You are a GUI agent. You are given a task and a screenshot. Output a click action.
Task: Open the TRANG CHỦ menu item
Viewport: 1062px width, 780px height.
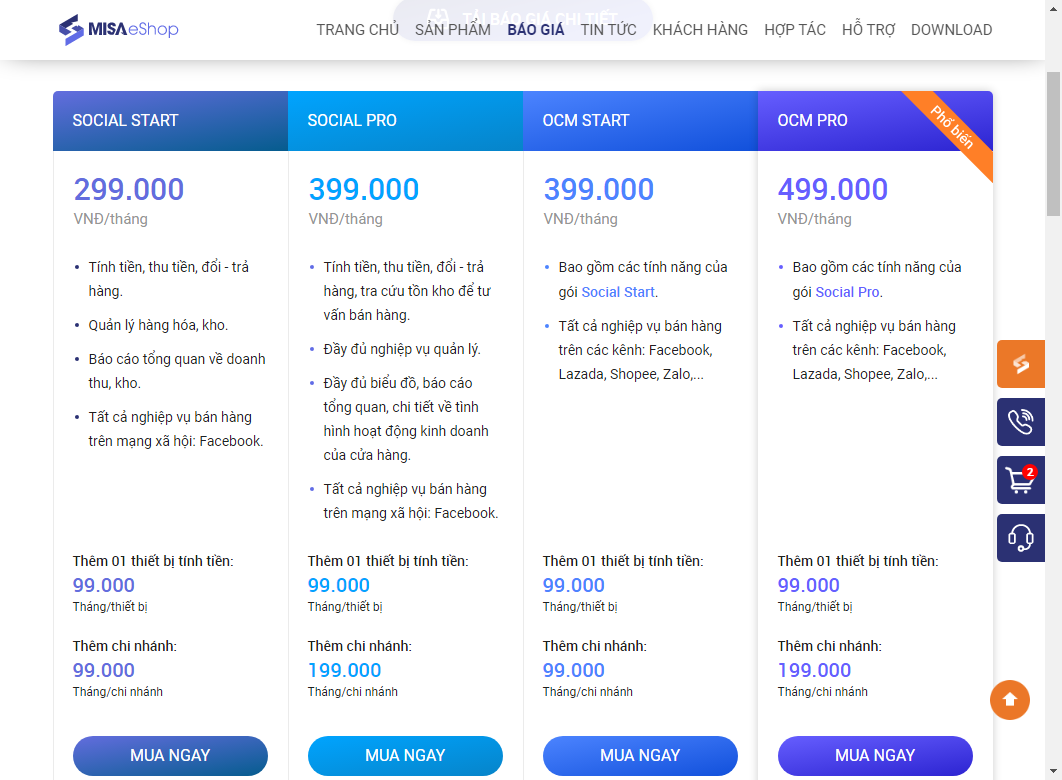coord(357,30)
